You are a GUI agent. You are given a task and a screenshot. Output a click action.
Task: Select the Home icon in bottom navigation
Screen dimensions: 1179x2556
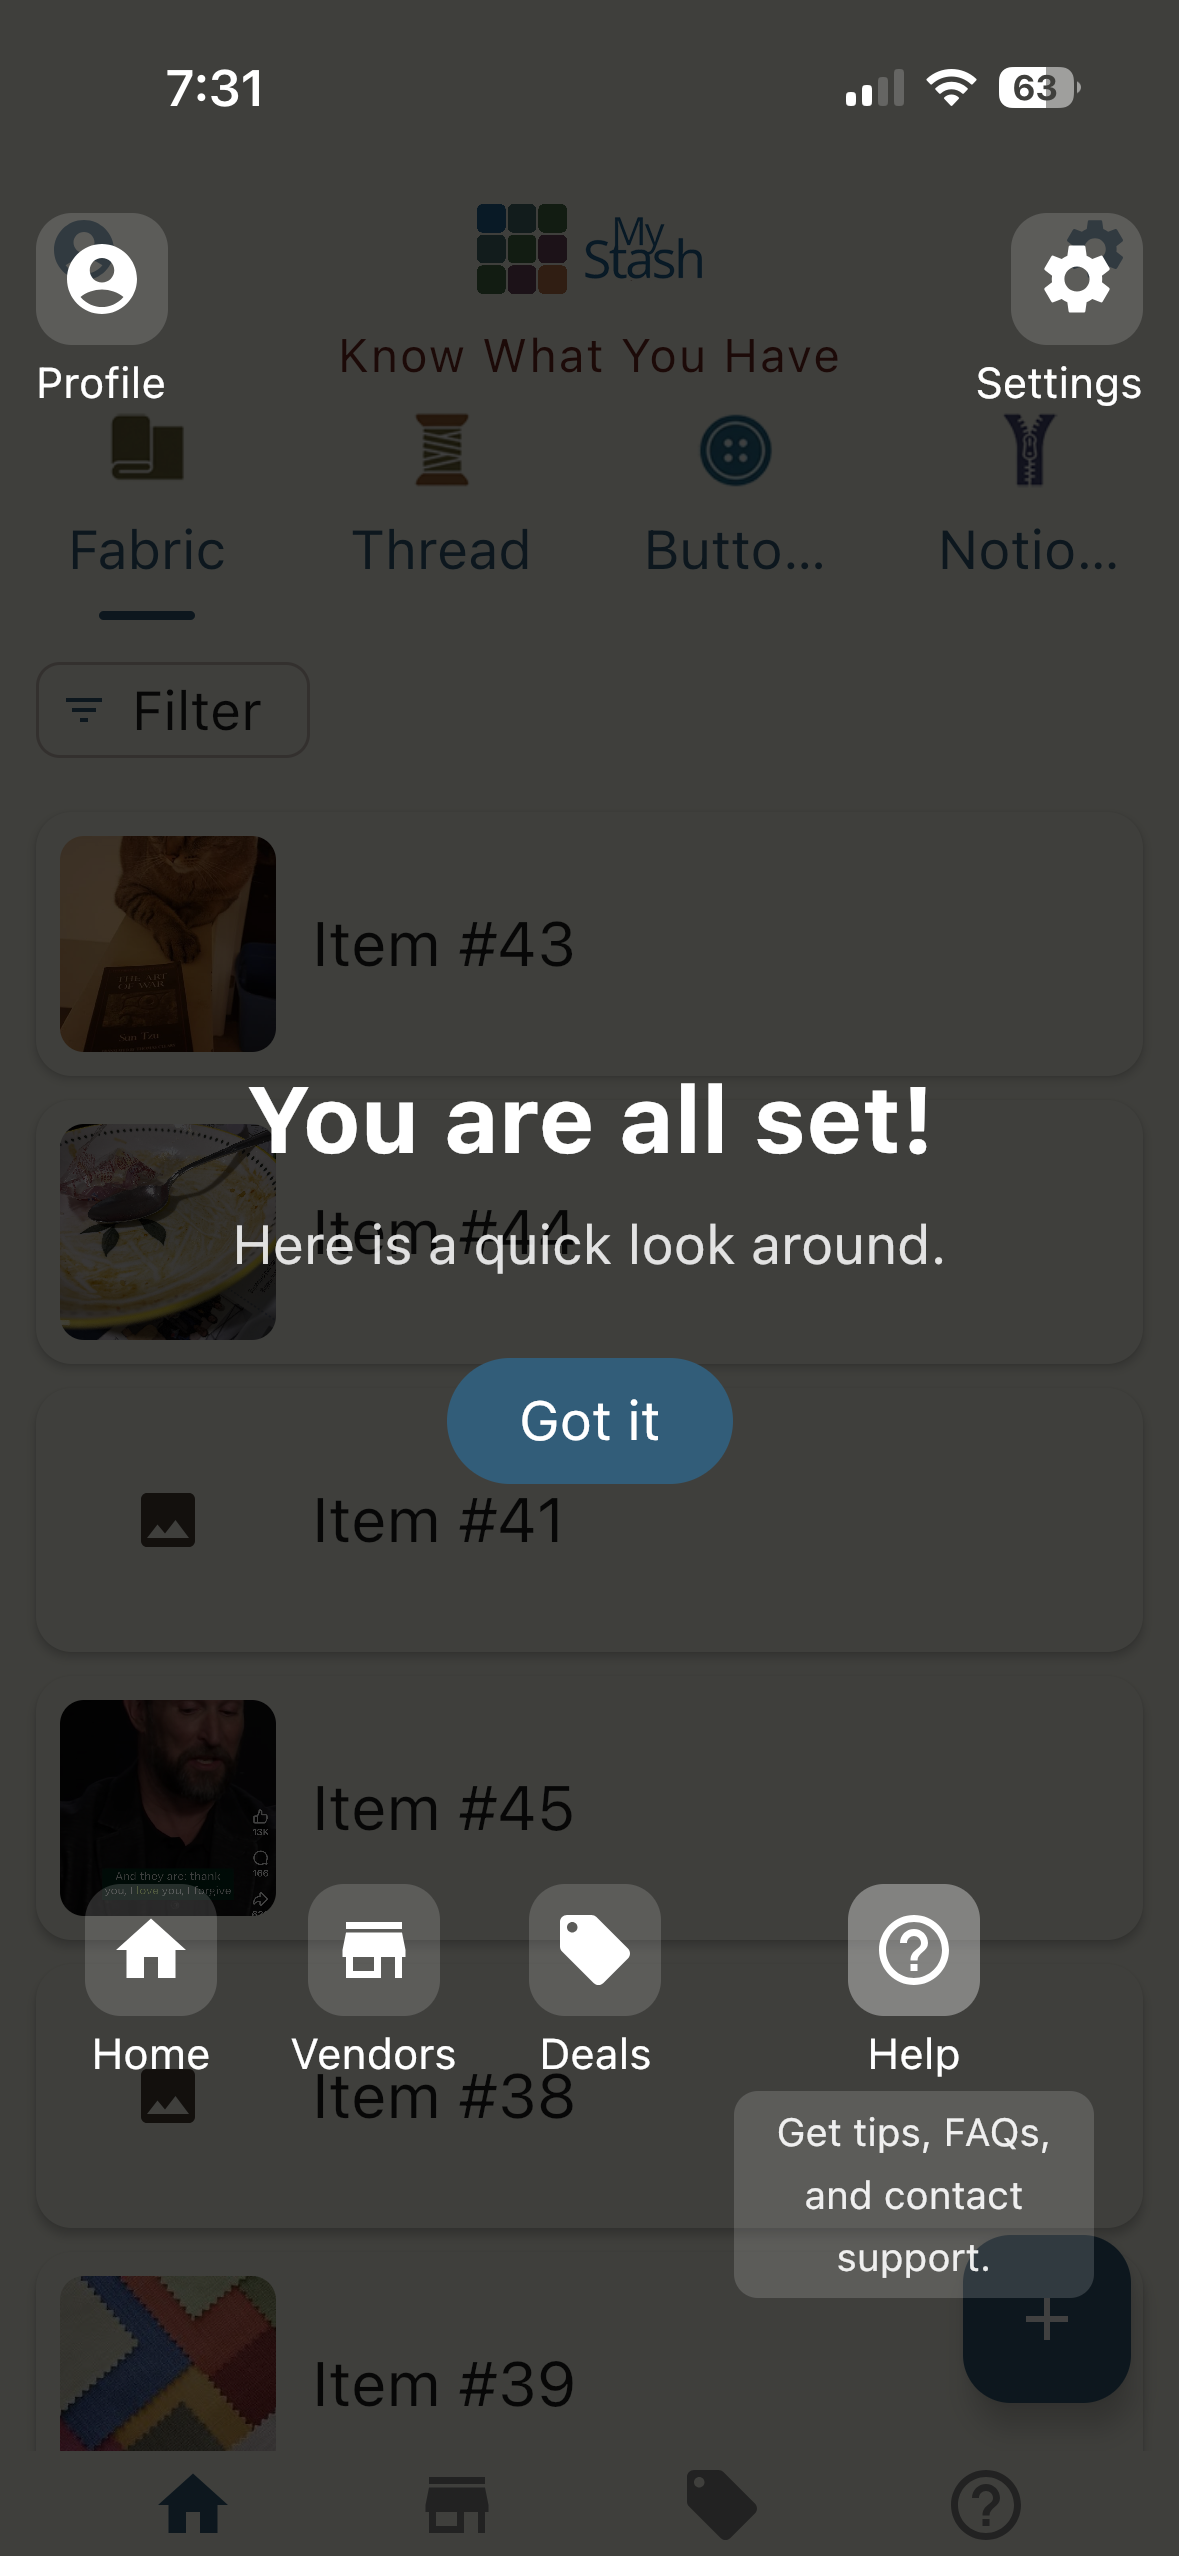(x=150, y=1947)
